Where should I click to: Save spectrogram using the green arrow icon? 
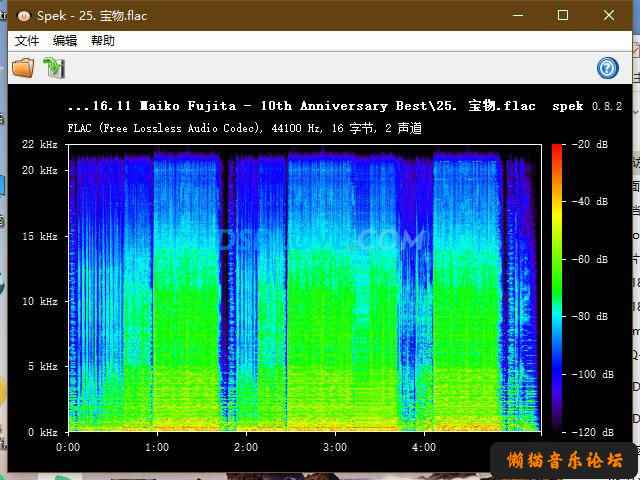pos(54,67)
